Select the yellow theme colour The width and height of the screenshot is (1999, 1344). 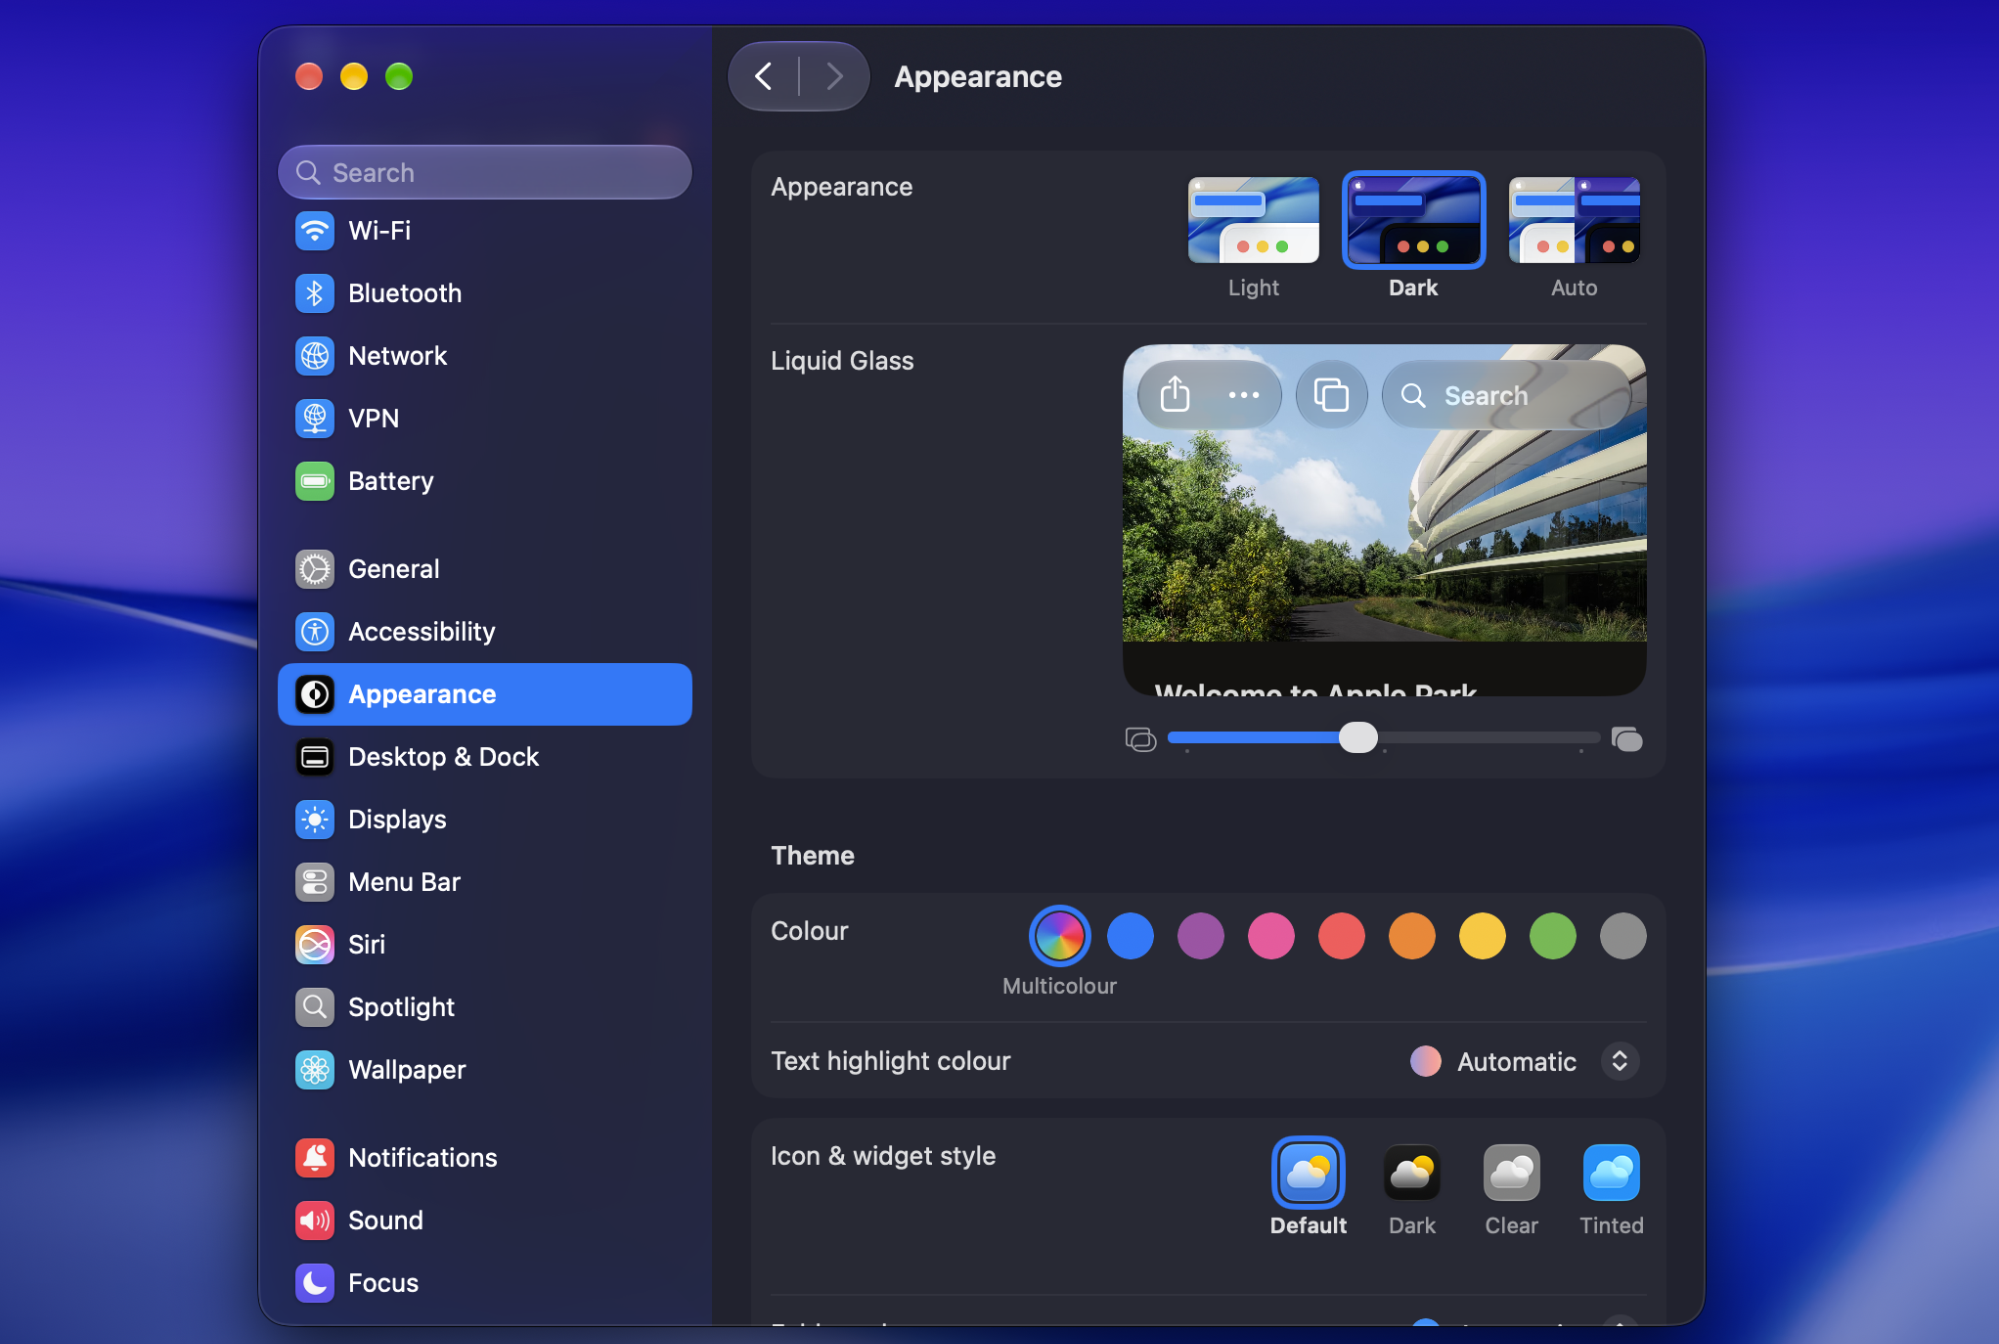(x=1482, y=937)
